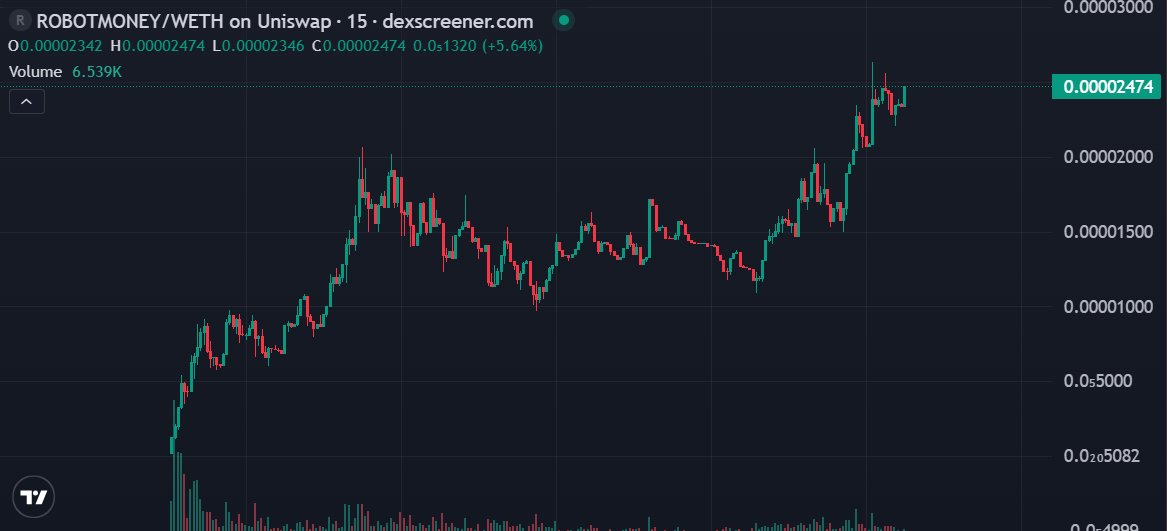The height and width of the screenshot is (531, 1167).
Task: Click the open price value O0.00002342
Action: coord(57,46)
